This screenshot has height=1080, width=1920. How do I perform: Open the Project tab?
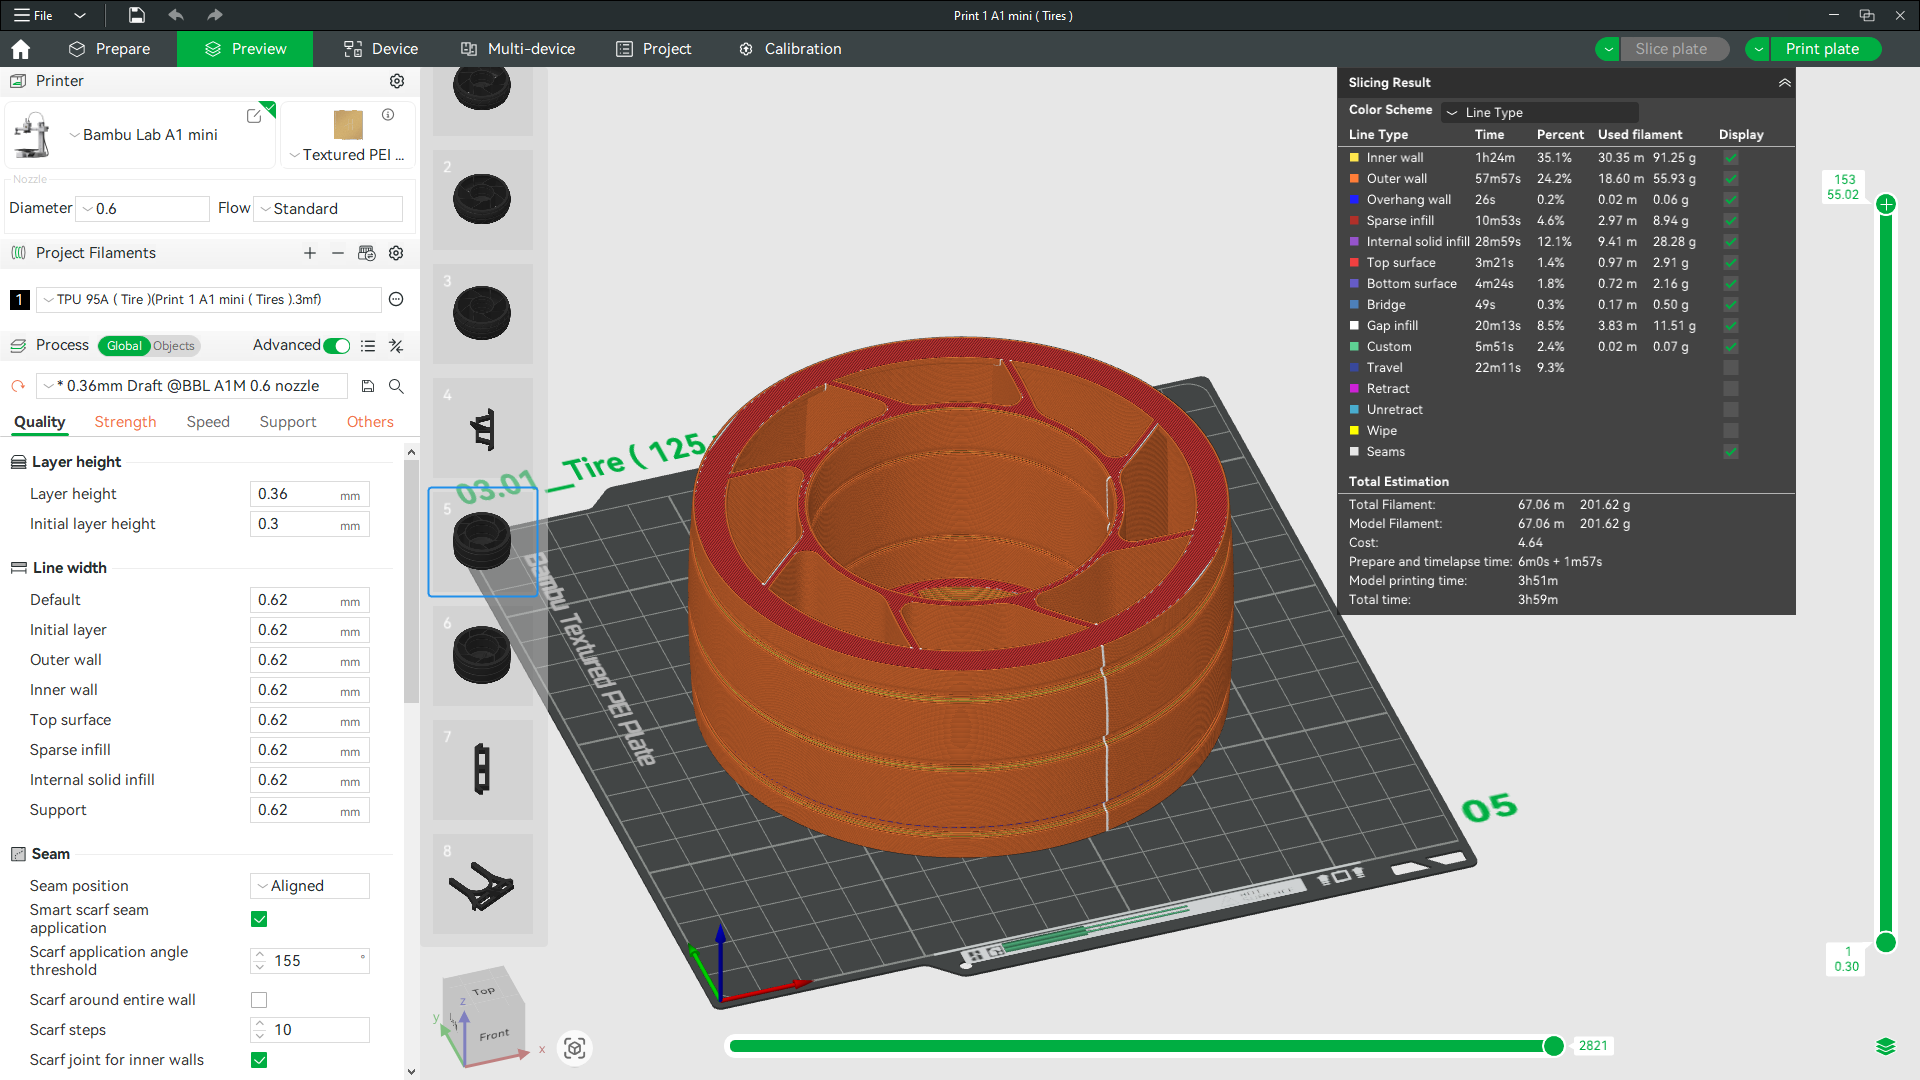[x=654, y=49]
